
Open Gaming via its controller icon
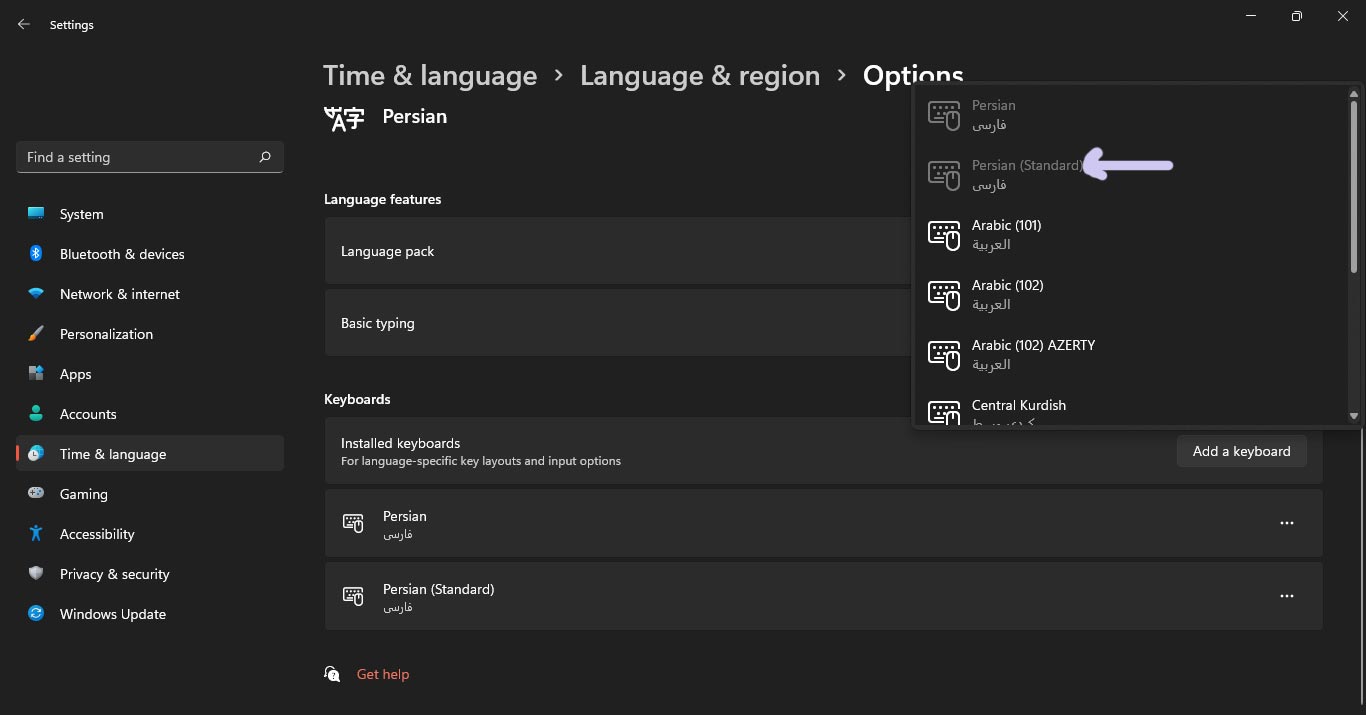click(36, 494)
